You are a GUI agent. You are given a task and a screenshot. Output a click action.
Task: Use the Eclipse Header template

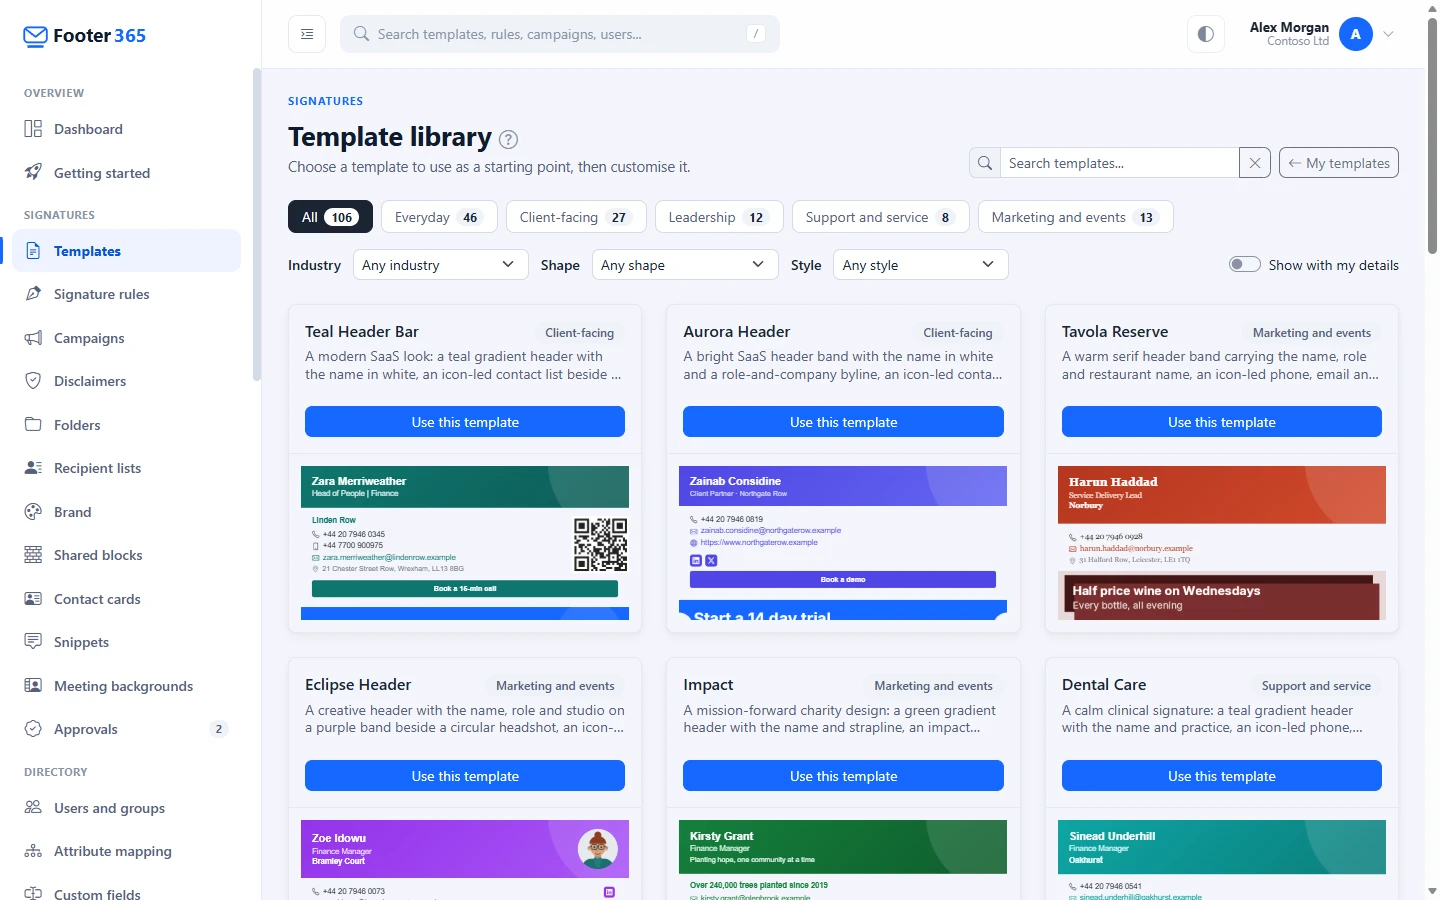(x=465, y=776)
